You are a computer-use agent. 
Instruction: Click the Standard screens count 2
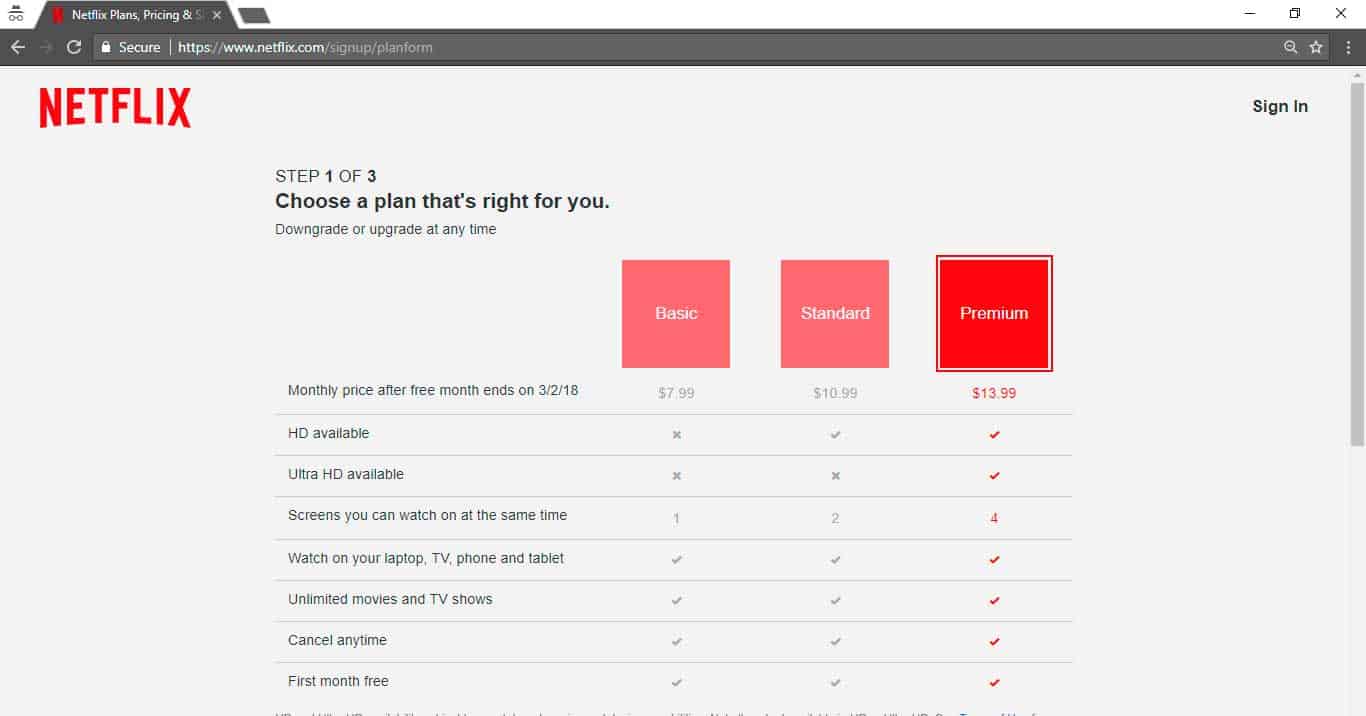pos(835,518)
